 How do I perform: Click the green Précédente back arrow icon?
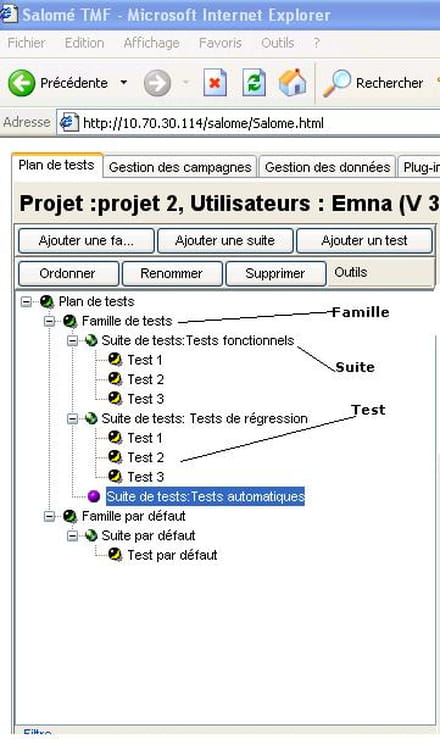[21, 83]
